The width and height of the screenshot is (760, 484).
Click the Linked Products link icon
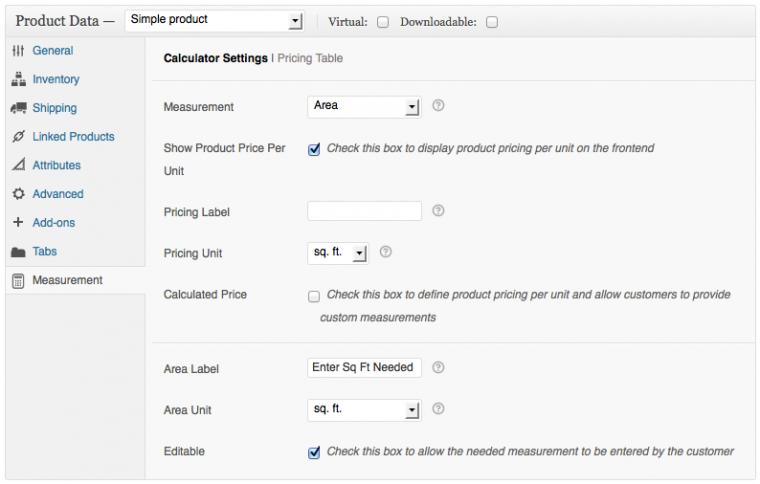click(x=18, y=136)
